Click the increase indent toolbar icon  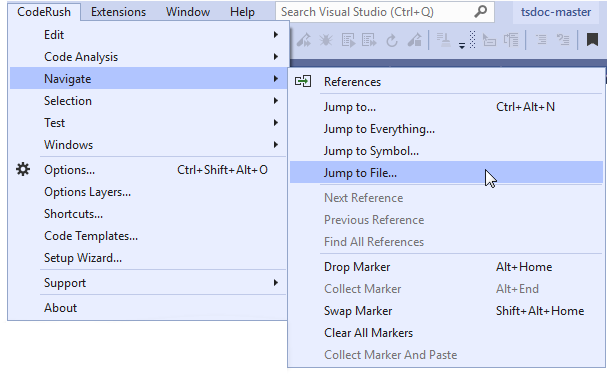click(x=541, y=39)
